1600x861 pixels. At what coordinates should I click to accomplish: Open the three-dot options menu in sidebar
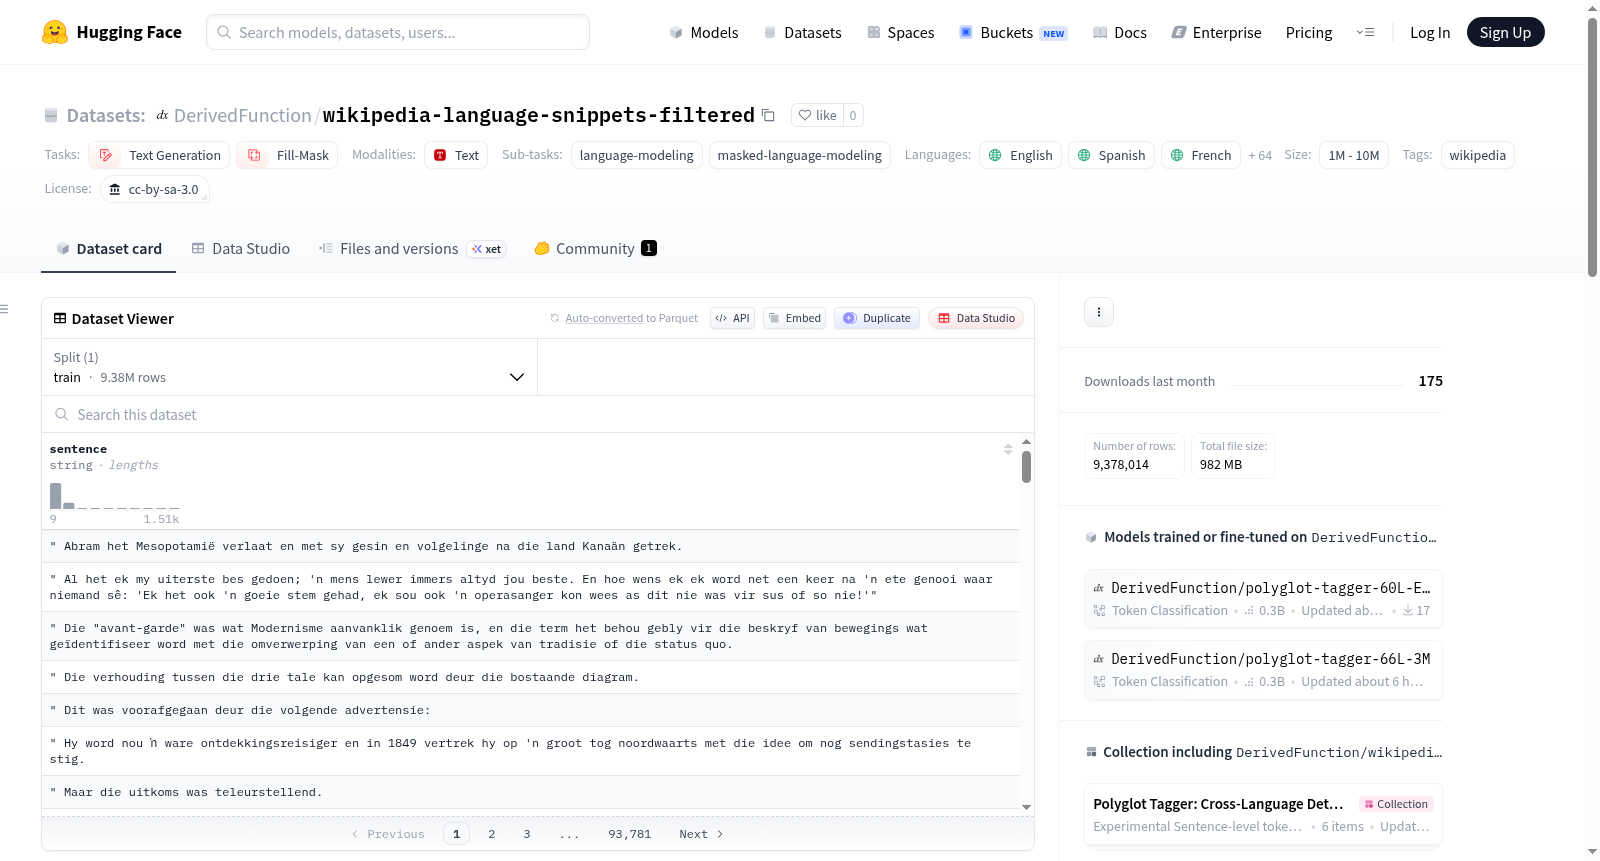1099,312
